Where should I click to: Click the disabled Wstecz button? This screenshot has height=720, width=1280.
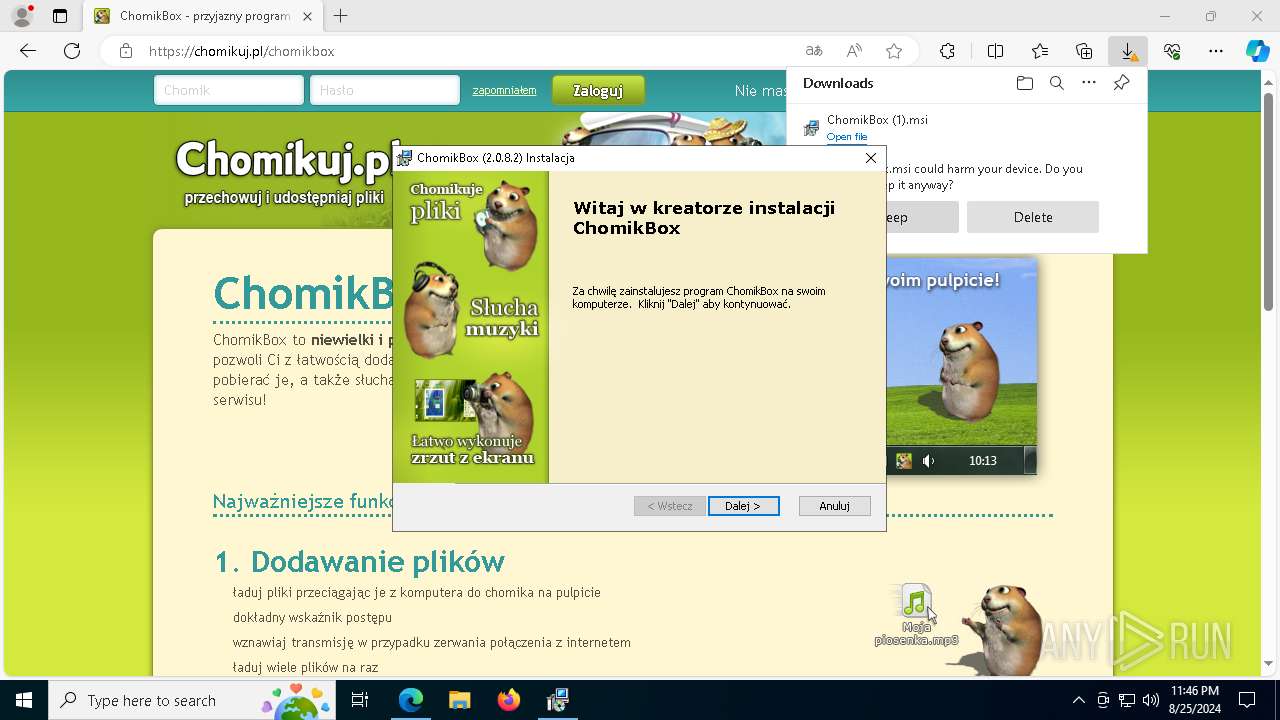coord(670,506)
